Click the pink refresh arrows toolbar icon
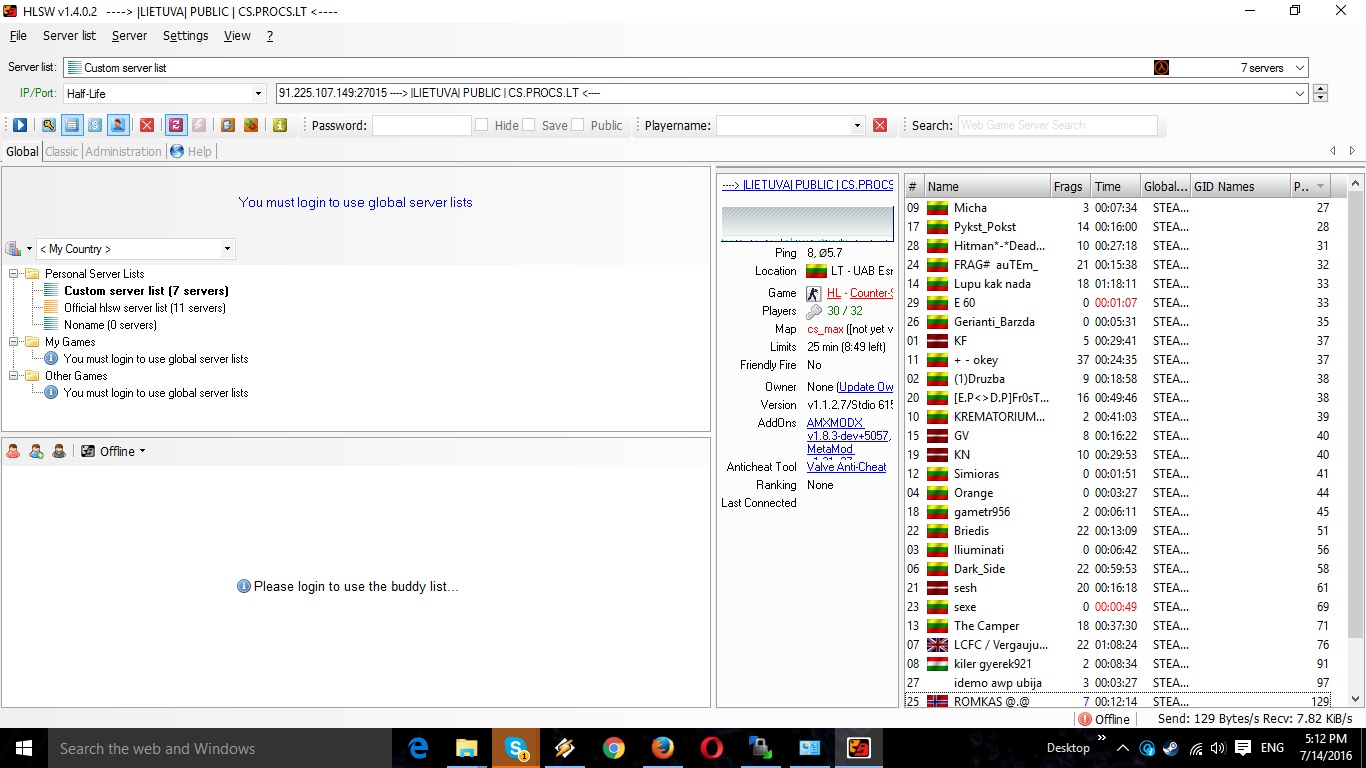1366x768 pixels. coord(175,125)
